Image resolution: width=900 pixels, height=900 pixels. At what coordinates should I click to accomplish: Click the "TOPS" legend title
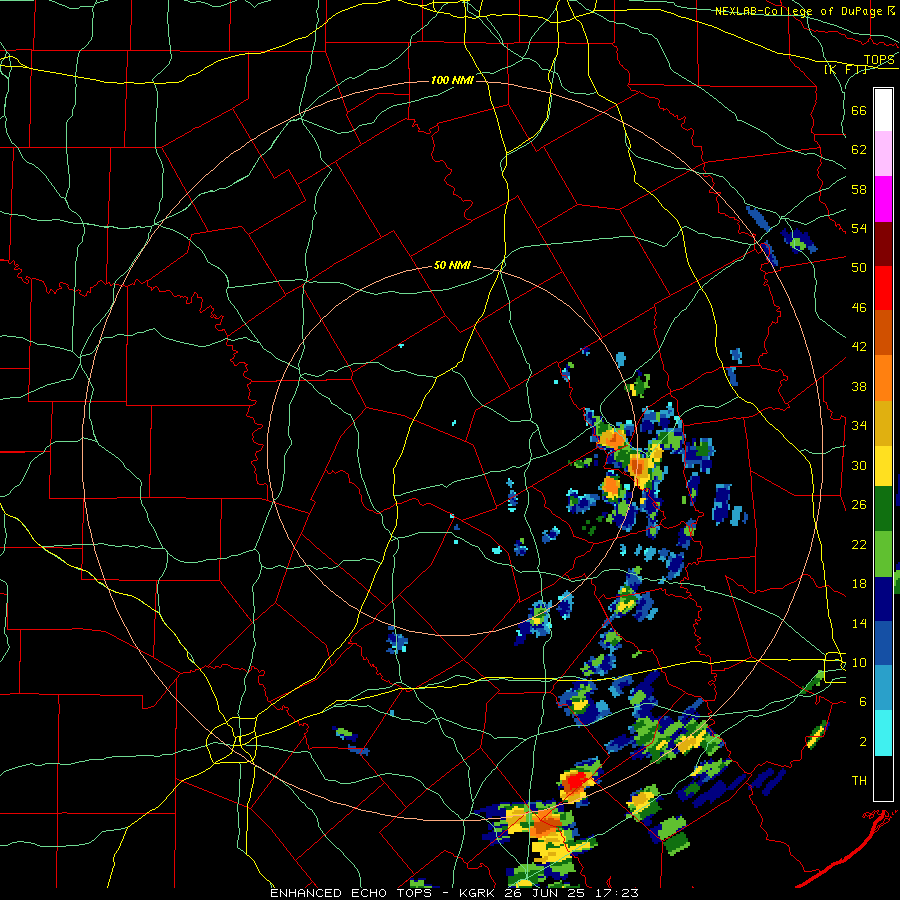879,59
